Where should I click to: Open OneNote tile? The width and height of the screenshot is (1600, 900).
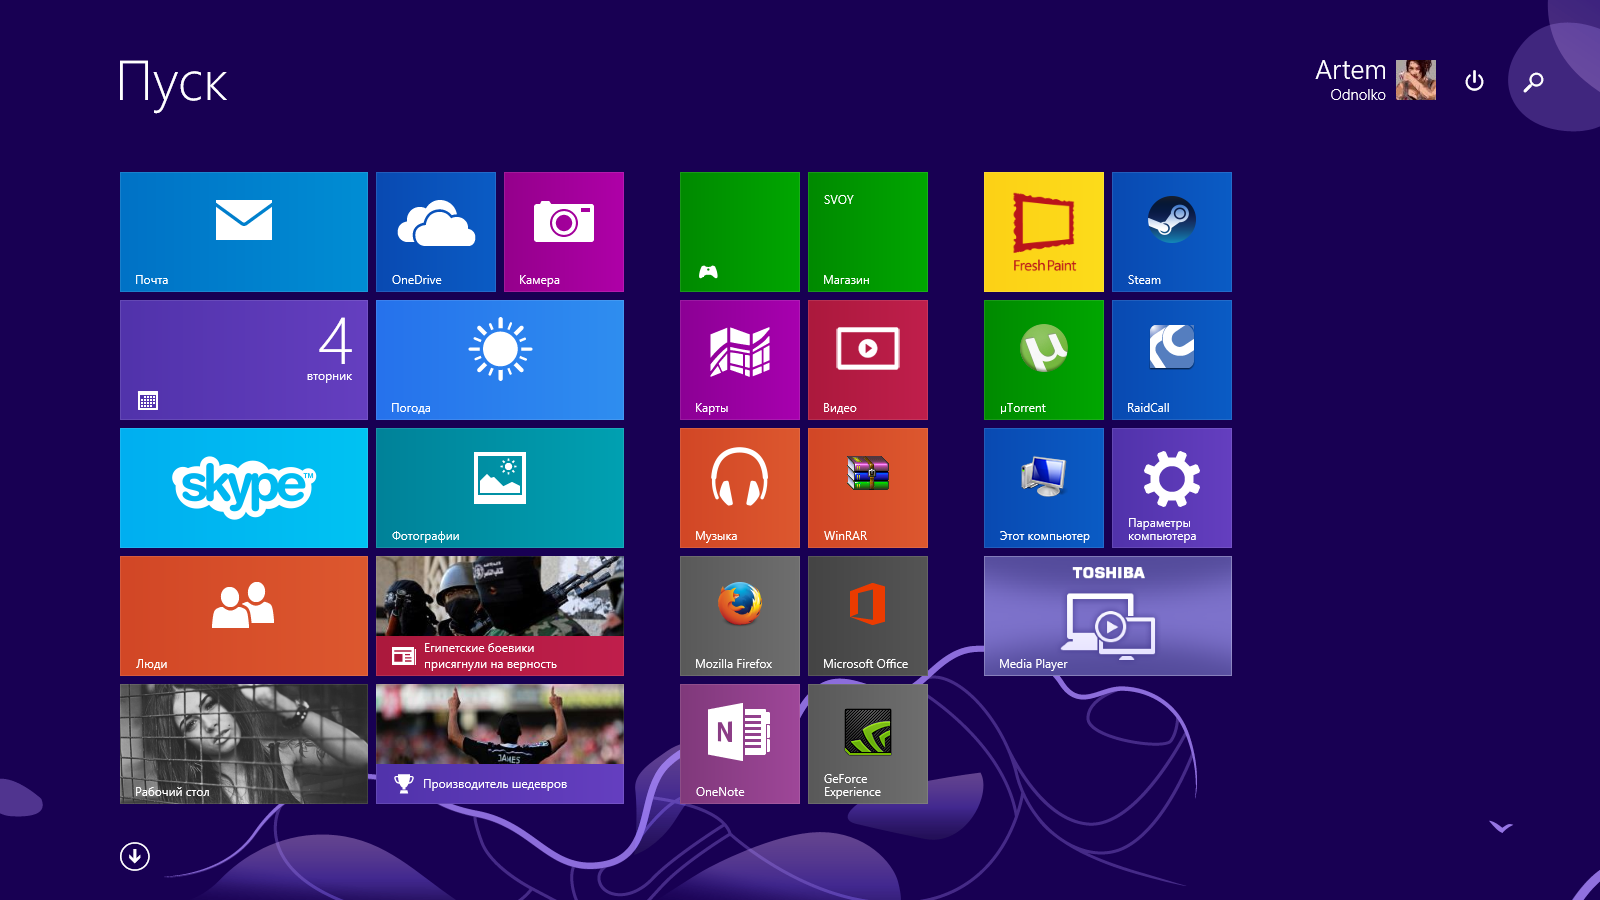739,744
